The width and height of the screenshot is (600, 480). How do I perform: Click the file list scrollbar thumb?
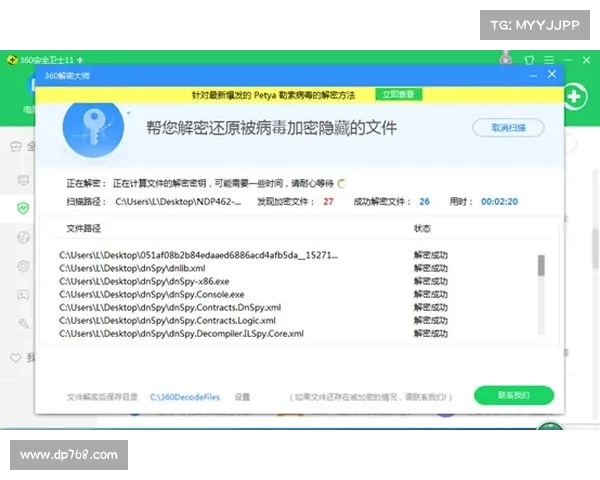(541, 265)
